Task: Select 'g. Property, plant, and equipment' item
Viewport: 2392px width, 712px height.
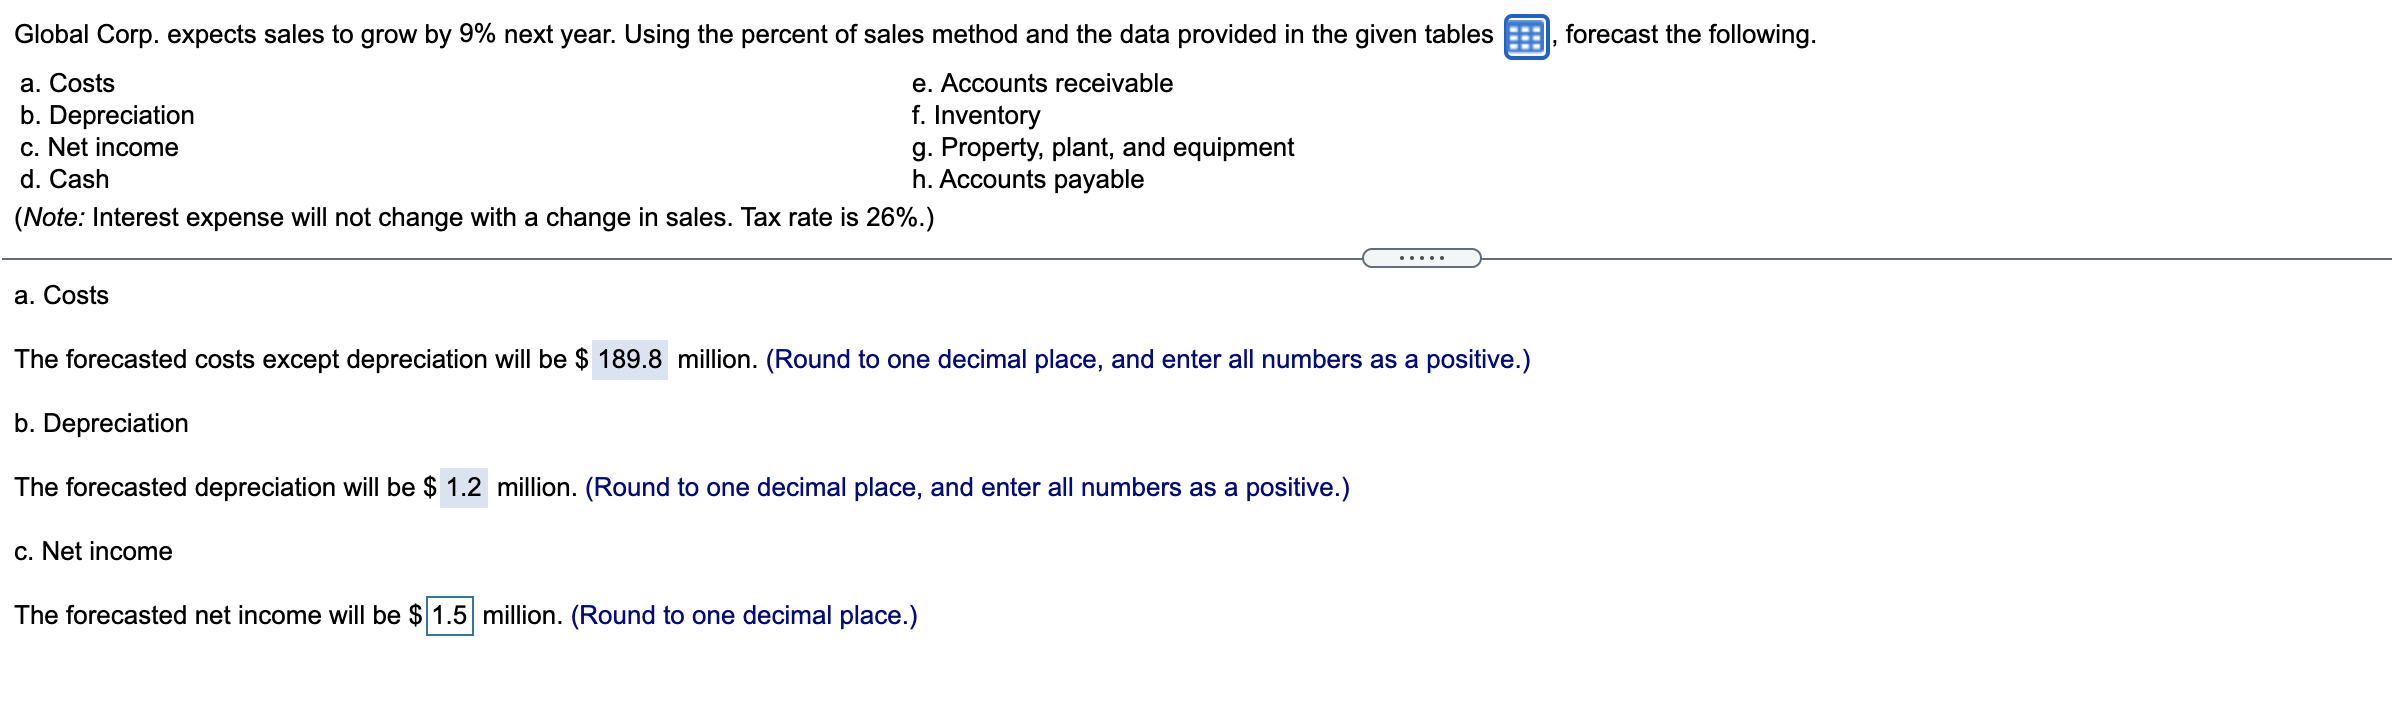Action: 1100,147
